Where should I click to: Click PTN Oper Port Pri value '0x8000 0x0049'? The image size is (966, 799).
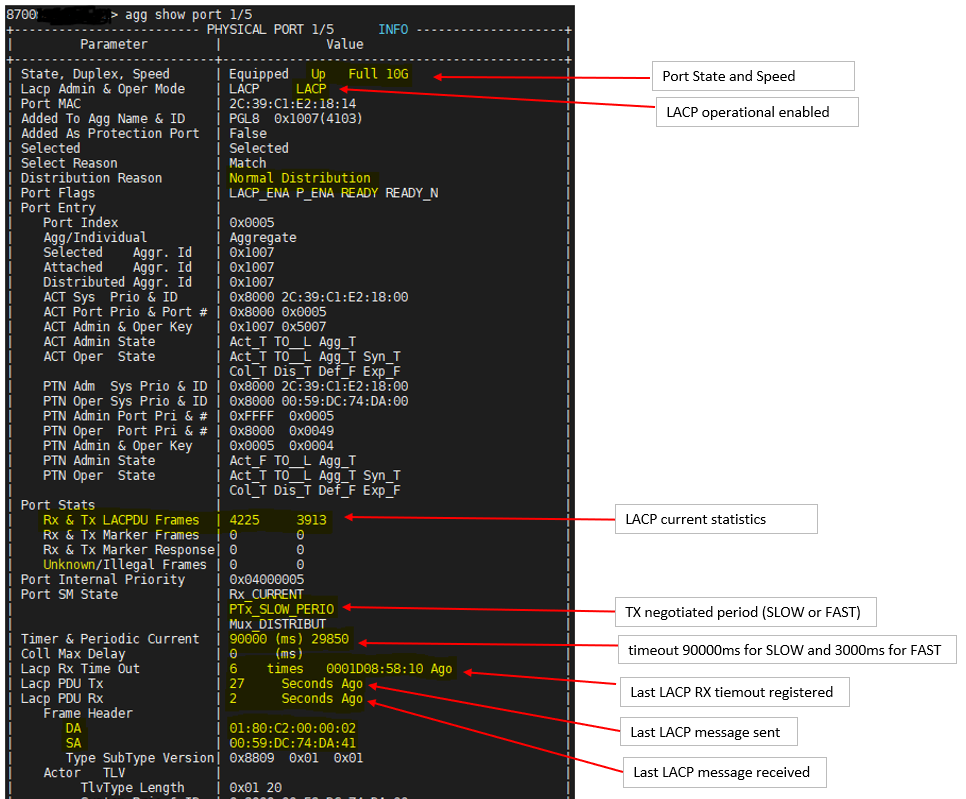[x=282, y=431]
